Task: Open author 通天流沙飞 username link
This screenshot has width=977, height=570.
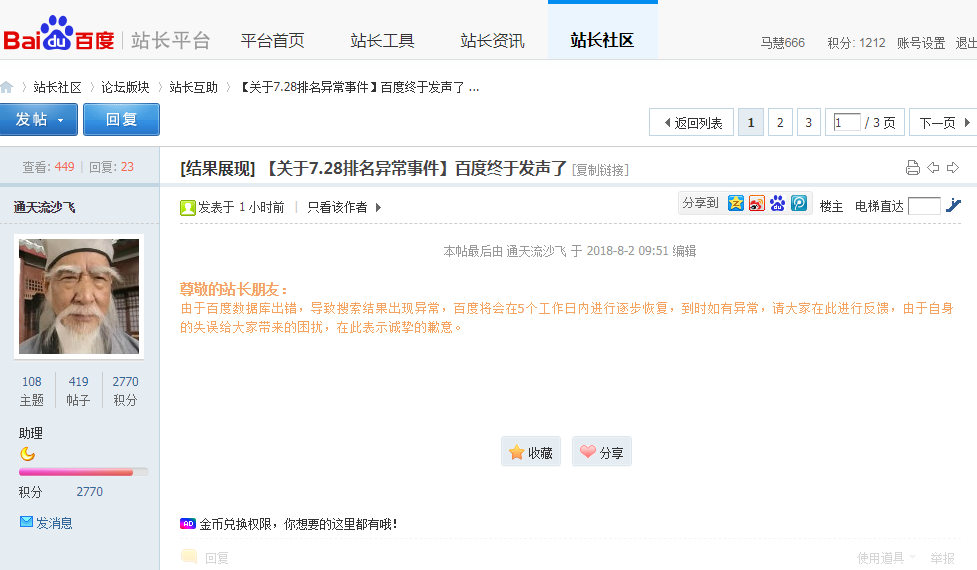Action: (44, 207)
